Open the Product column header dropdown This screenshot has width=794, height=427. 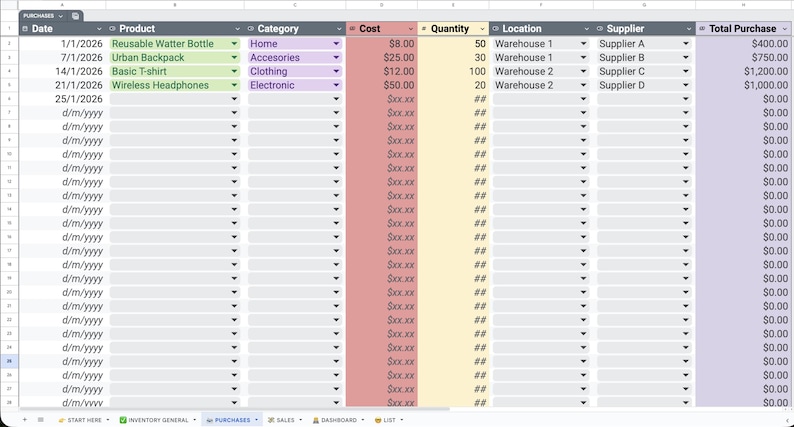tap(237, 29)
